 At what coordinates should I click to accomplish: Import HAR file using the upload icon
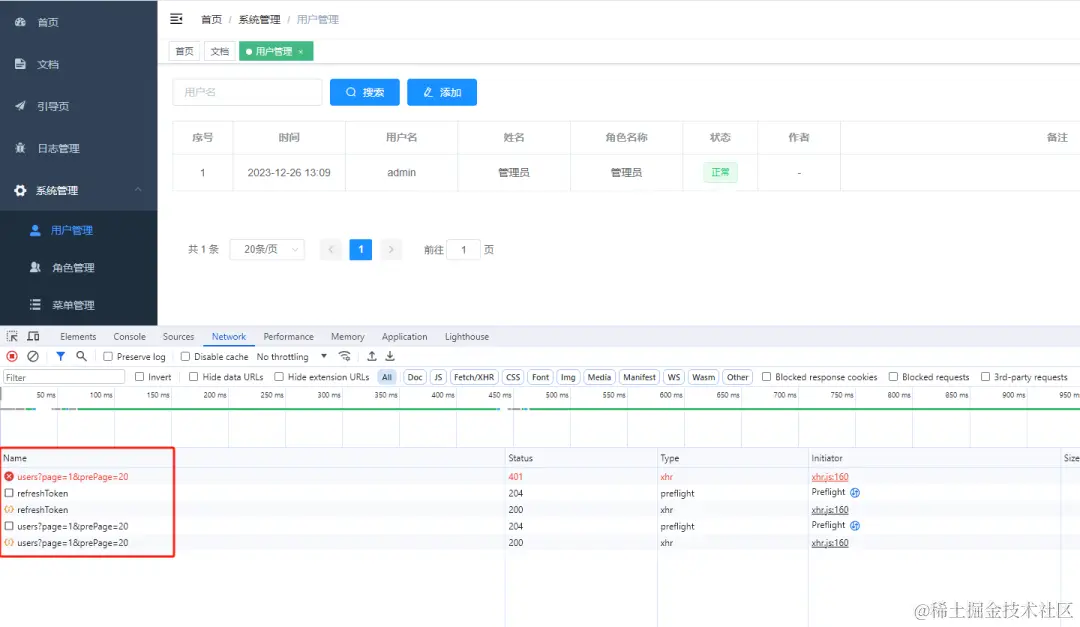click(371, 356)
